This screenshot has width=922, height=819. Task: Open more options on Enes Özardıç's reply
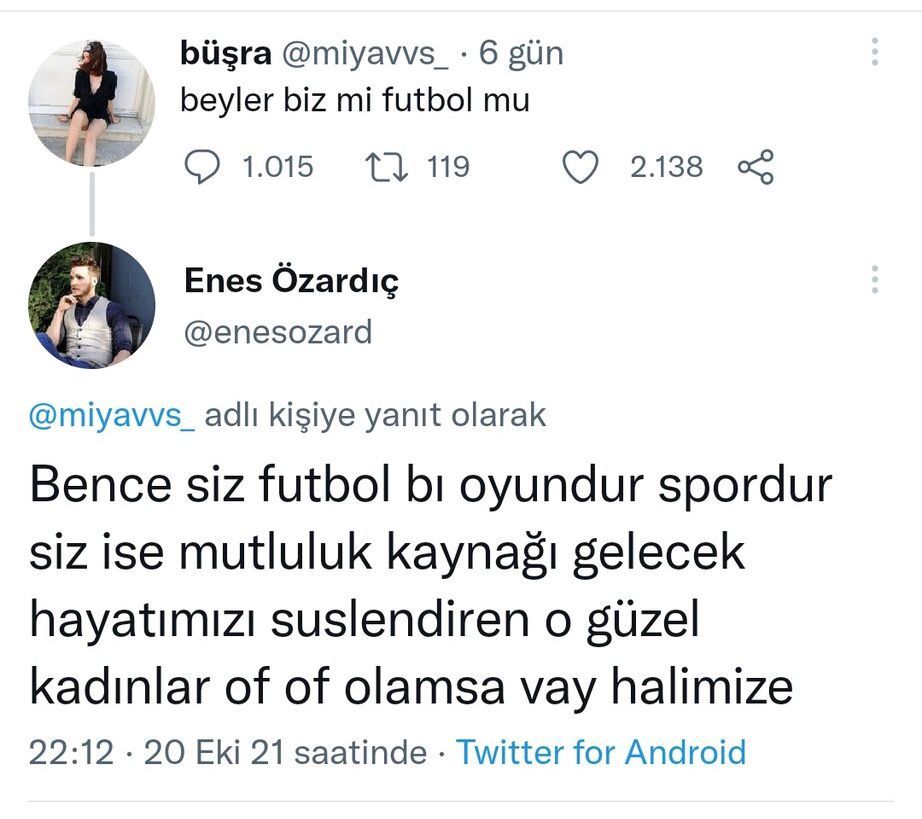[x=875, y=279]
